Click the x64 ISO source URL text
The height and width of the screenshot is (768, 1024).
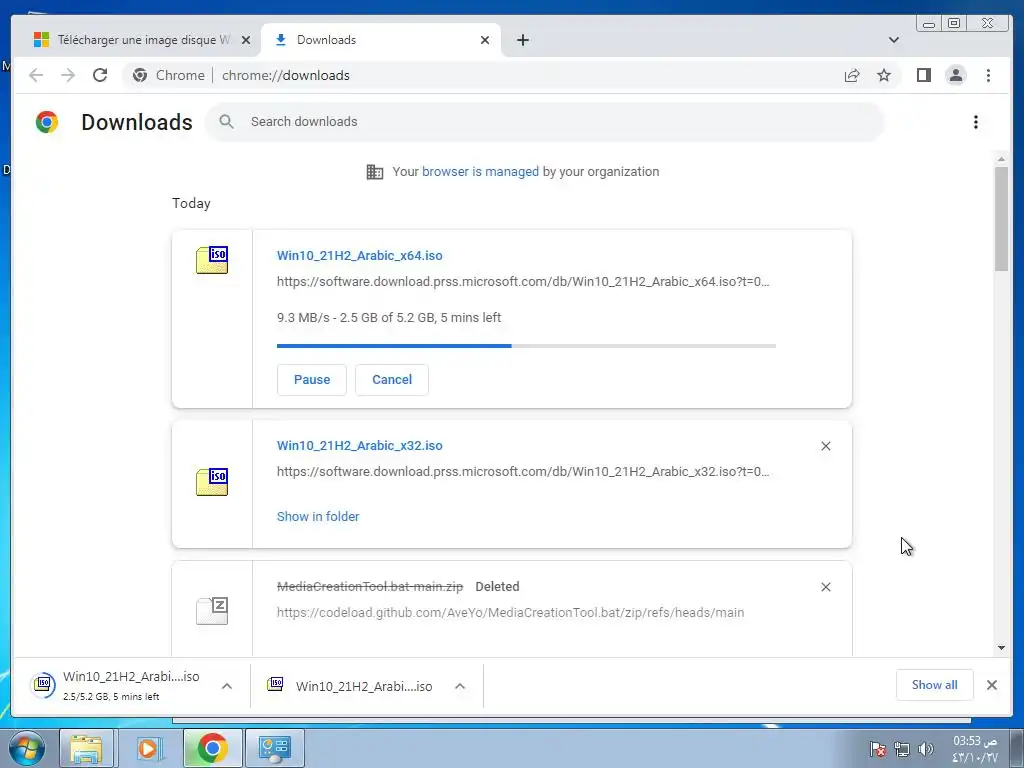(x=523, y=281)
